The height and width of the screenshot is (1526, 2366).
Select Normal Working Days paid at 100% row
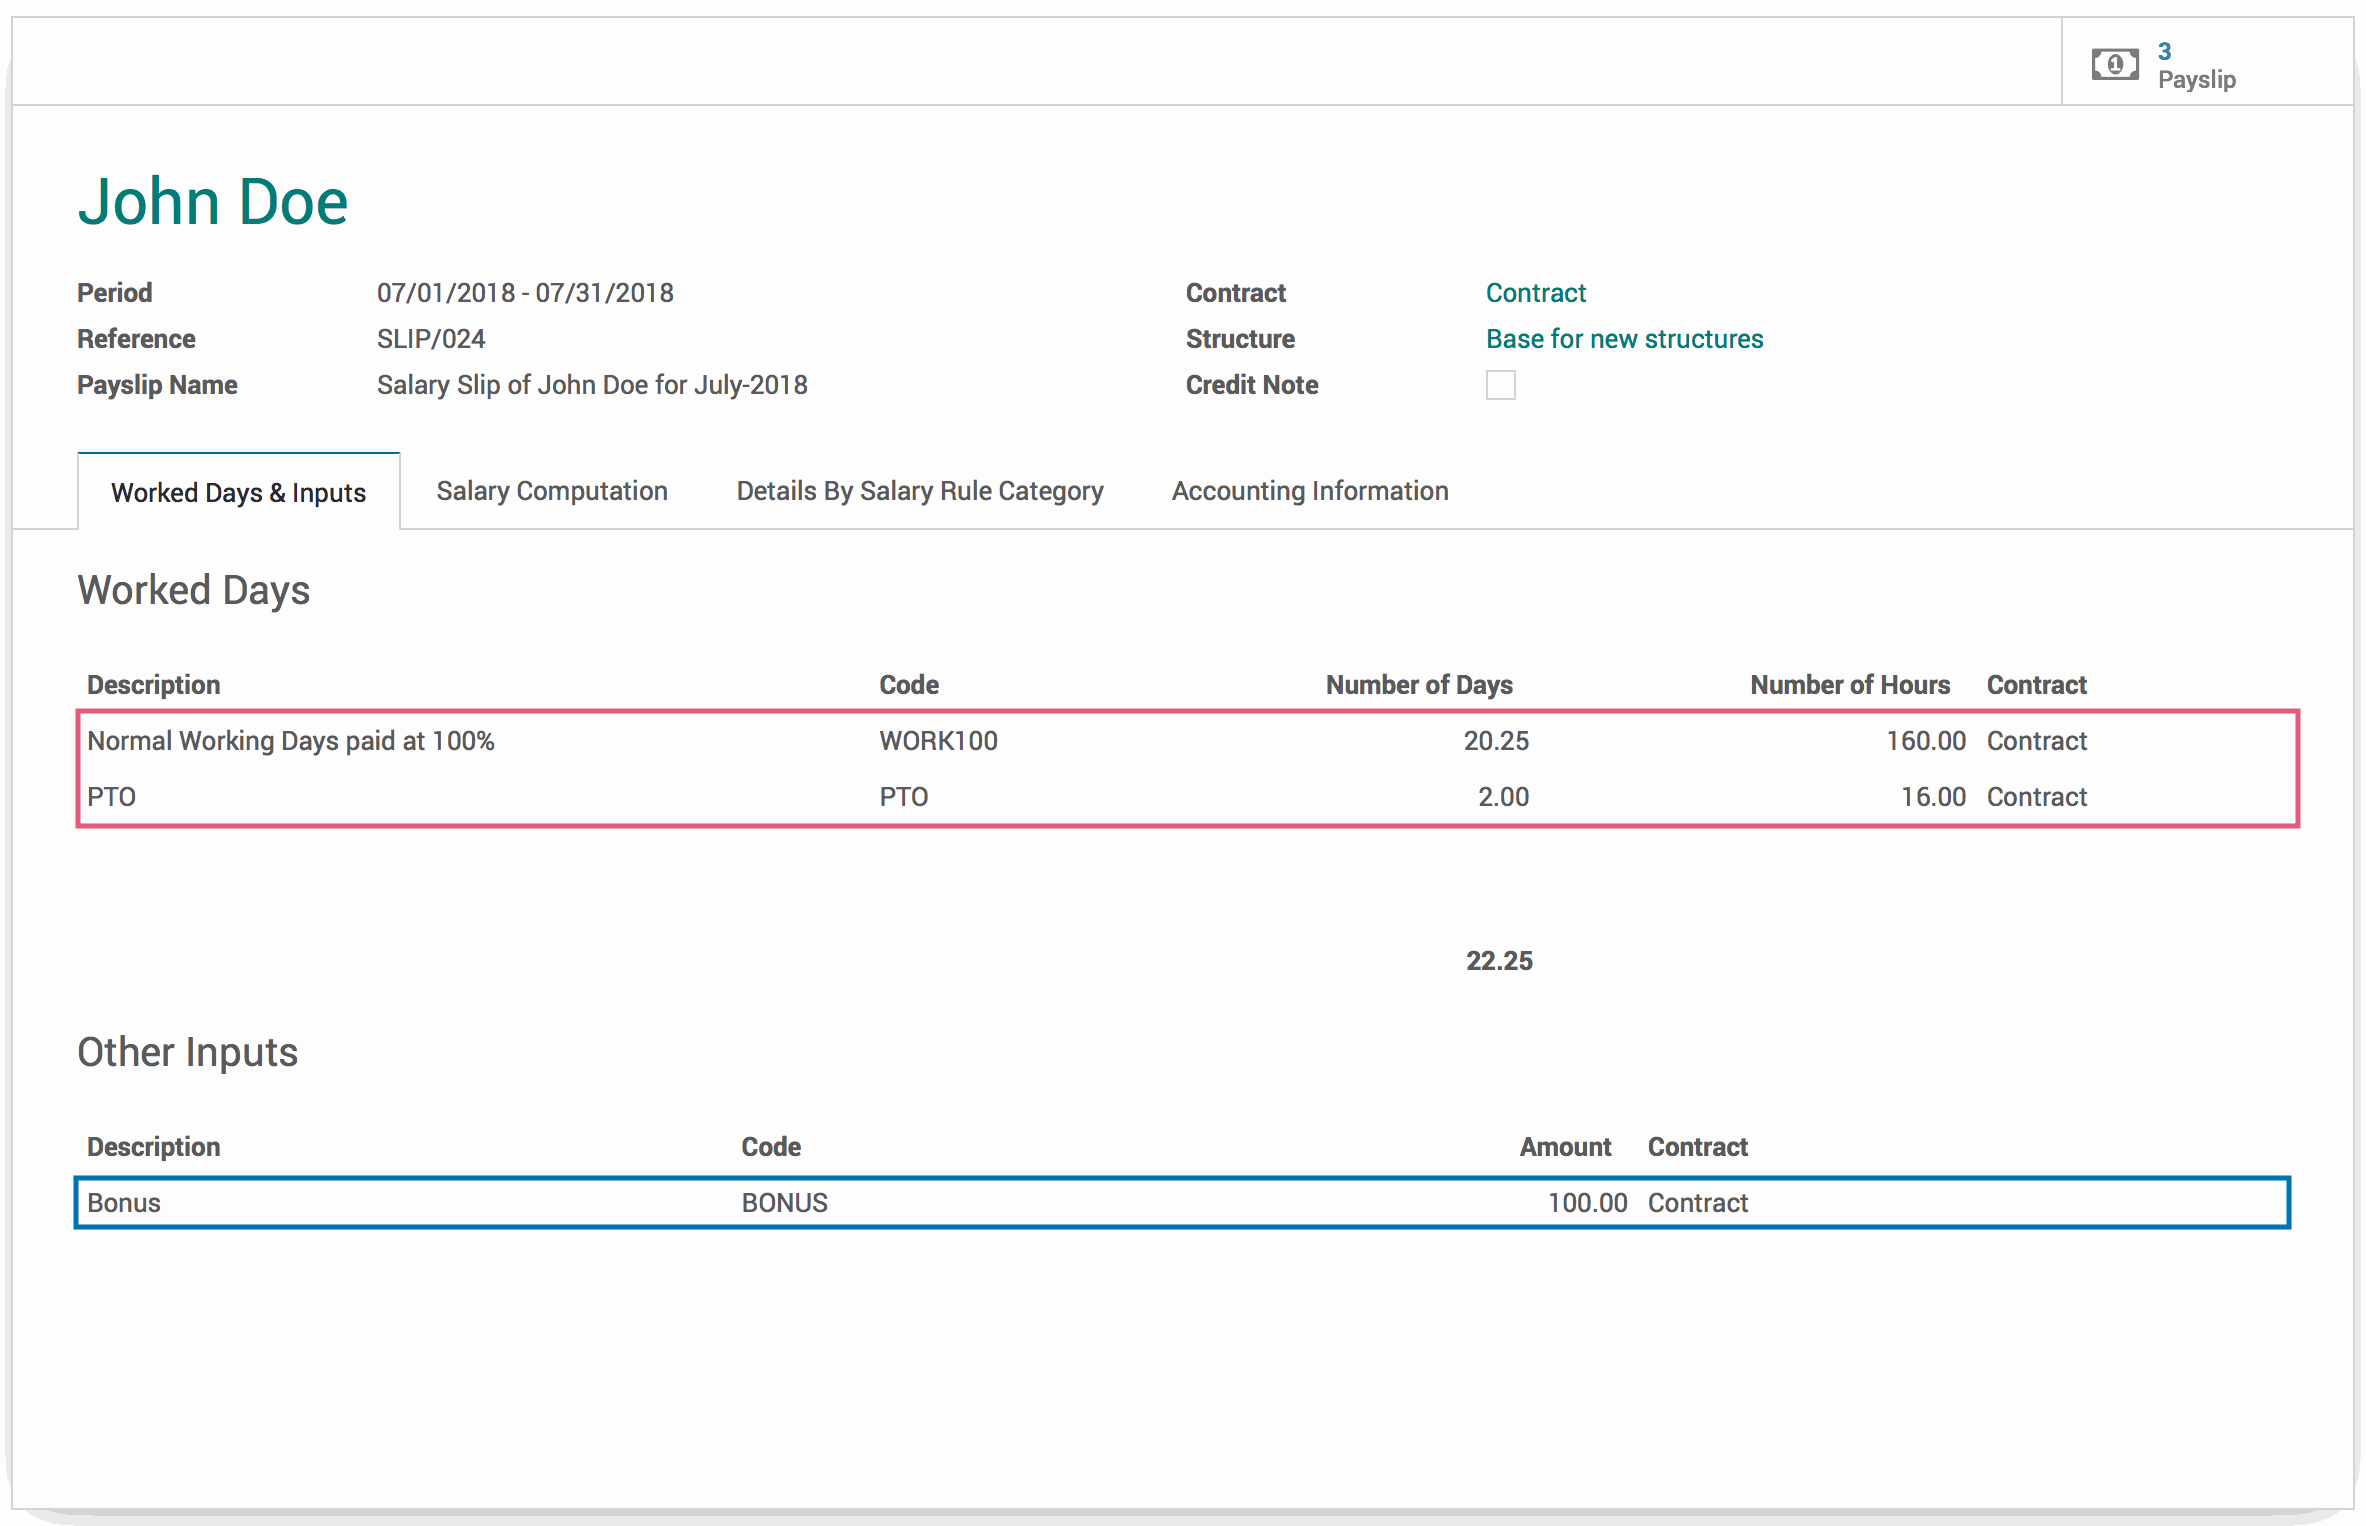[x=1188, y=741]
